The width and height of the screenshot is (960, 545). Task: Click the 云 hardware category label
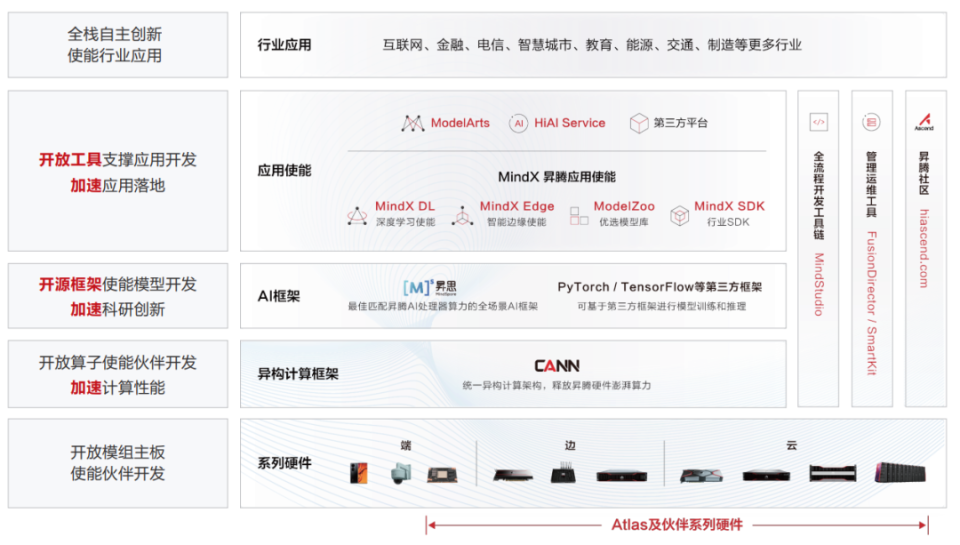(x=792, y=446)
